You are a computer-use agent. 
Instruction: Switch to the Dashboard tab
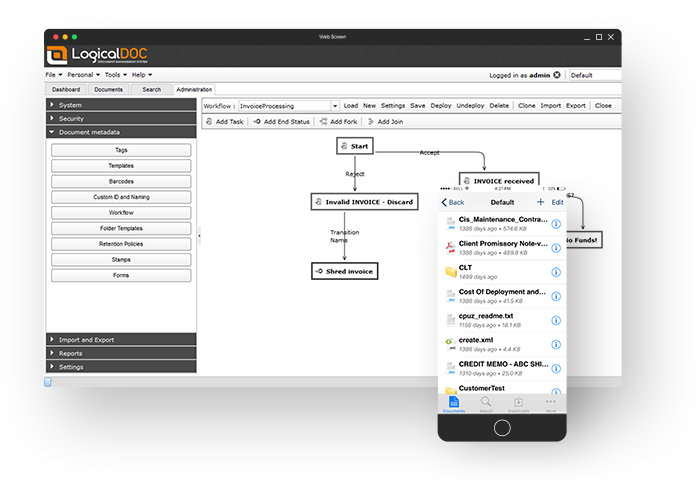click(66, 89)
